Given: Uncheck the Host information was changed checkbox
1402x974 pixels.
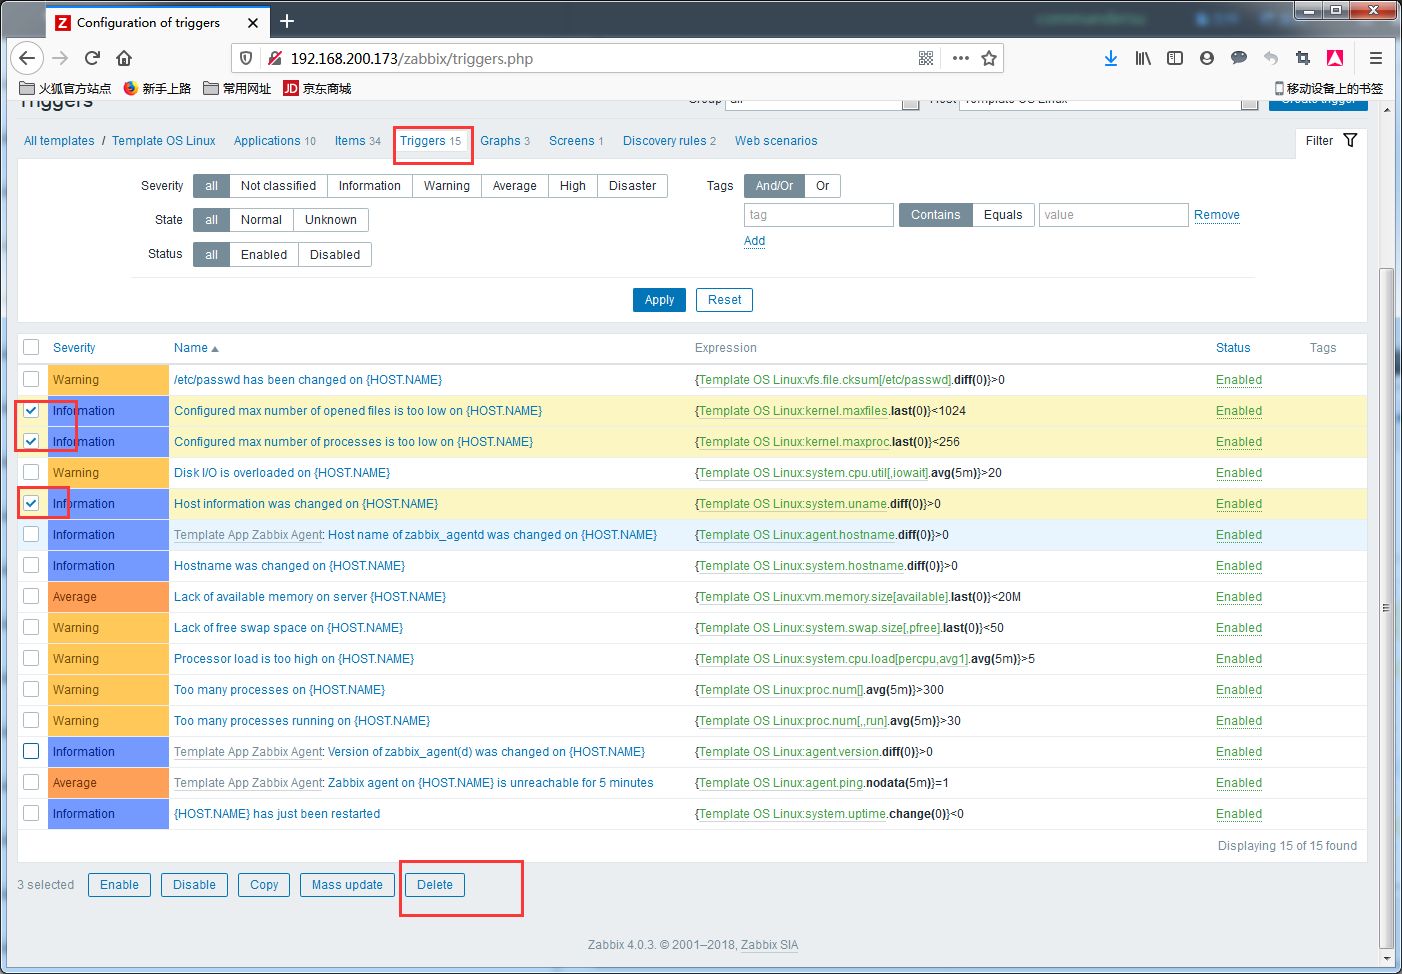Looking at the screenshot, I should pyautogui.click(x=31, y=503).
